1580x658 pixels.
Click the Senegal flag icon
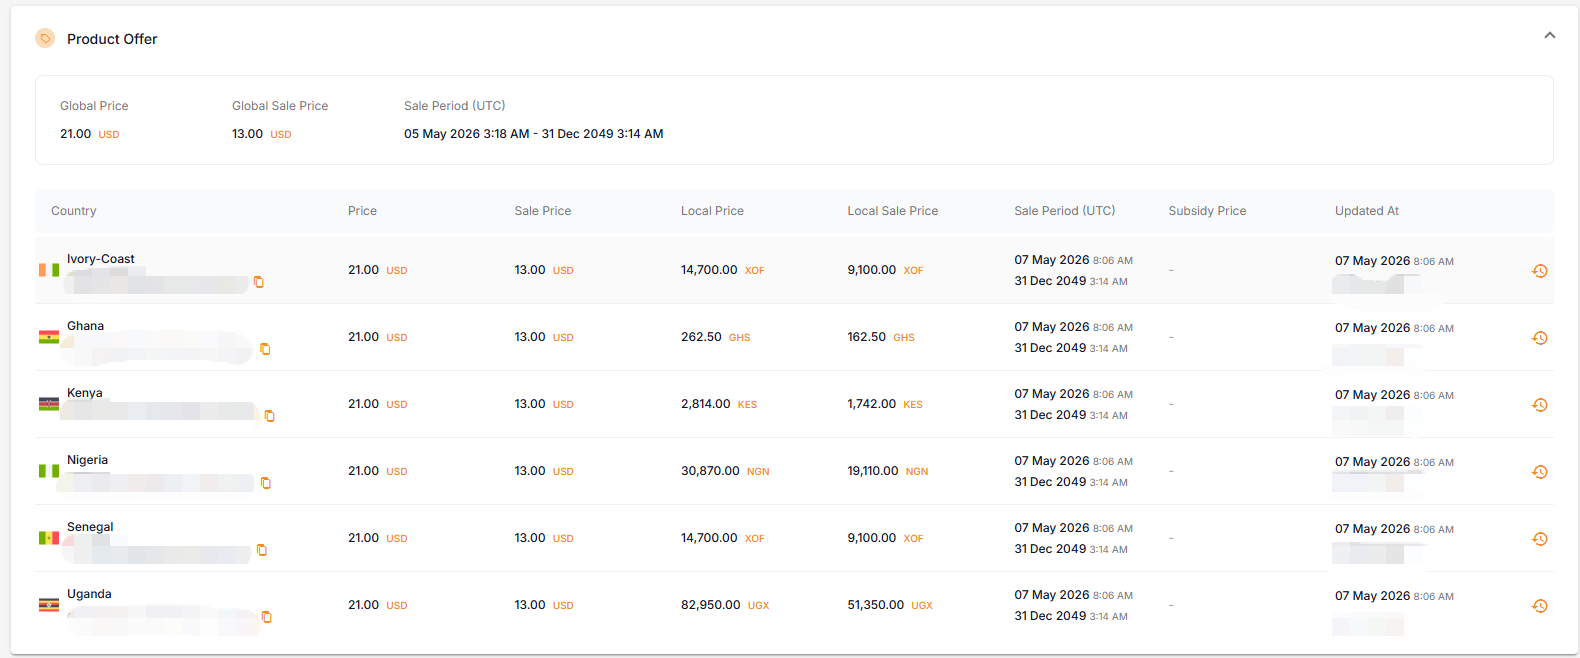(49, 538)
